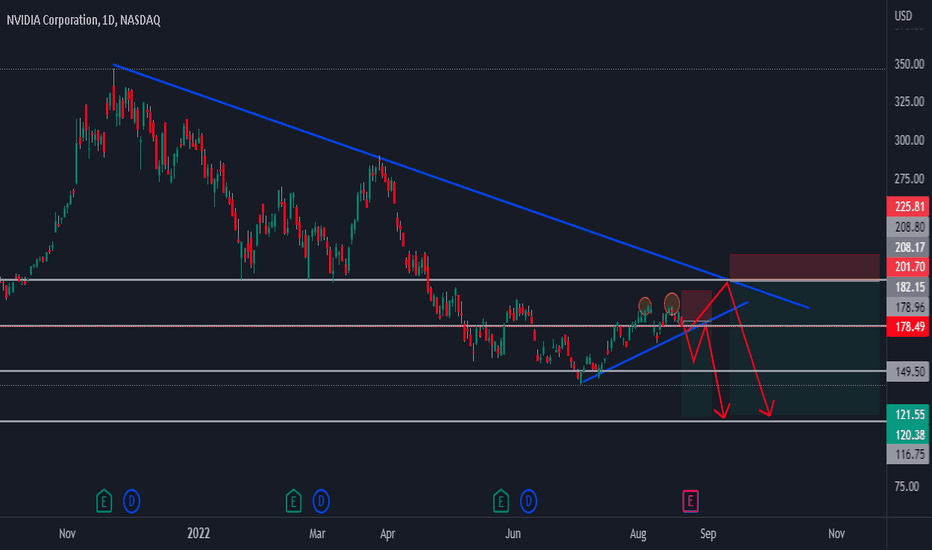Select the gray 208.17 price label

[909, 247]
